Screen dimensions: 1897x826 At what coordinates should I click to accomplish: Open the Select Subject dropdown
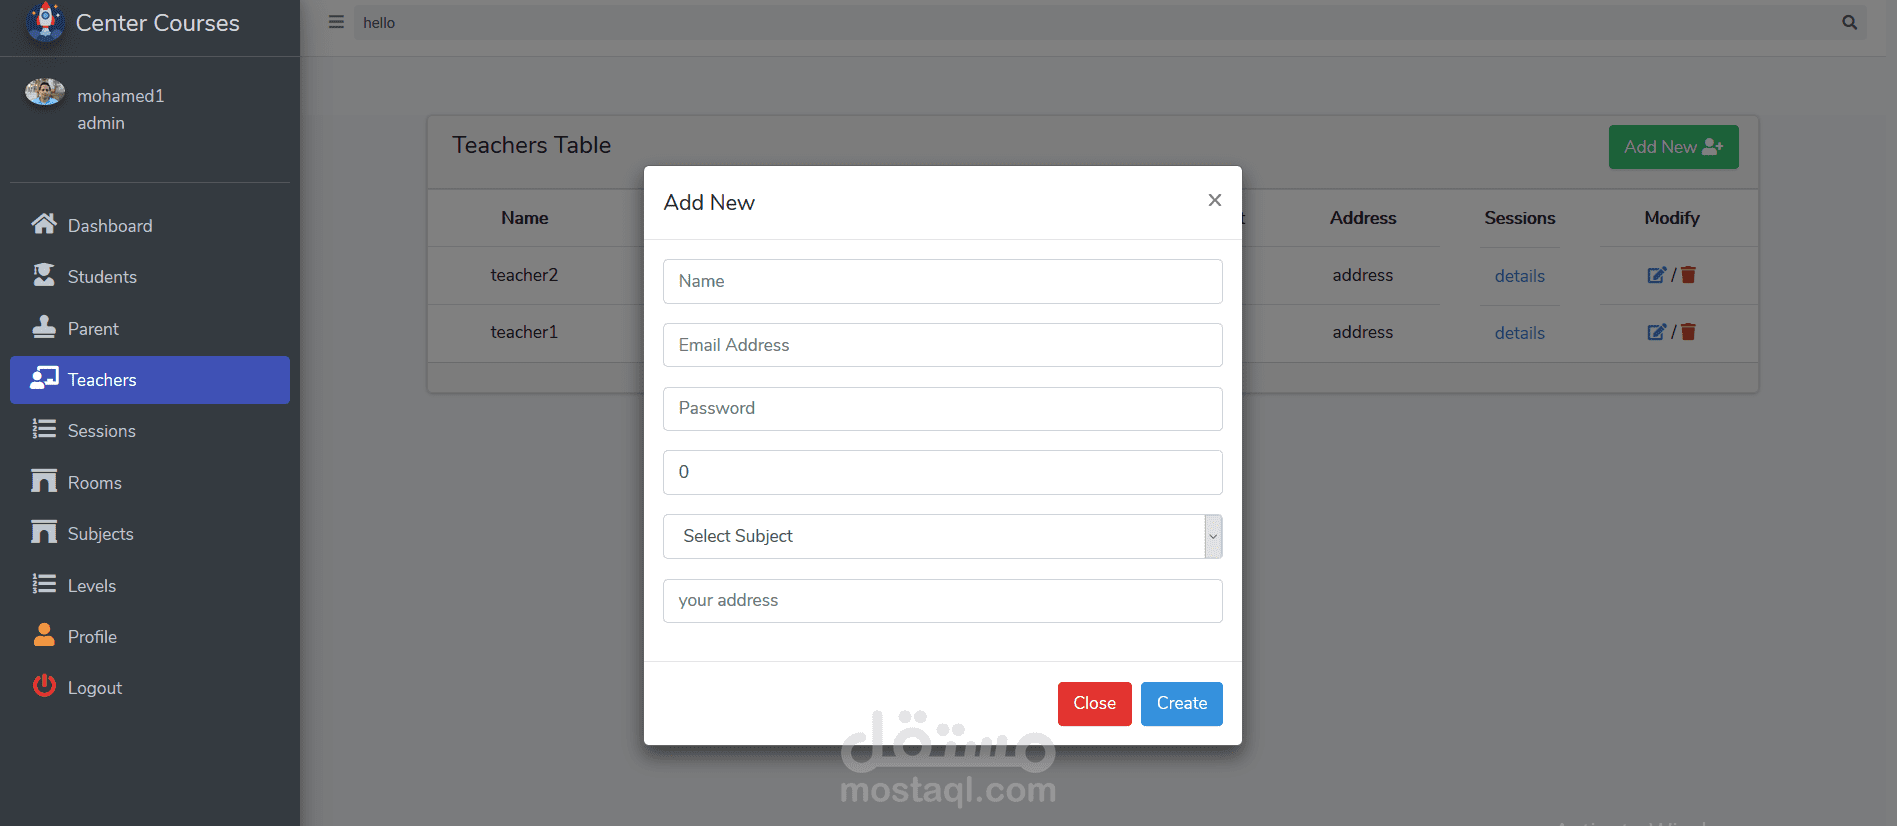pyautogui.click(x=942, y=536)
